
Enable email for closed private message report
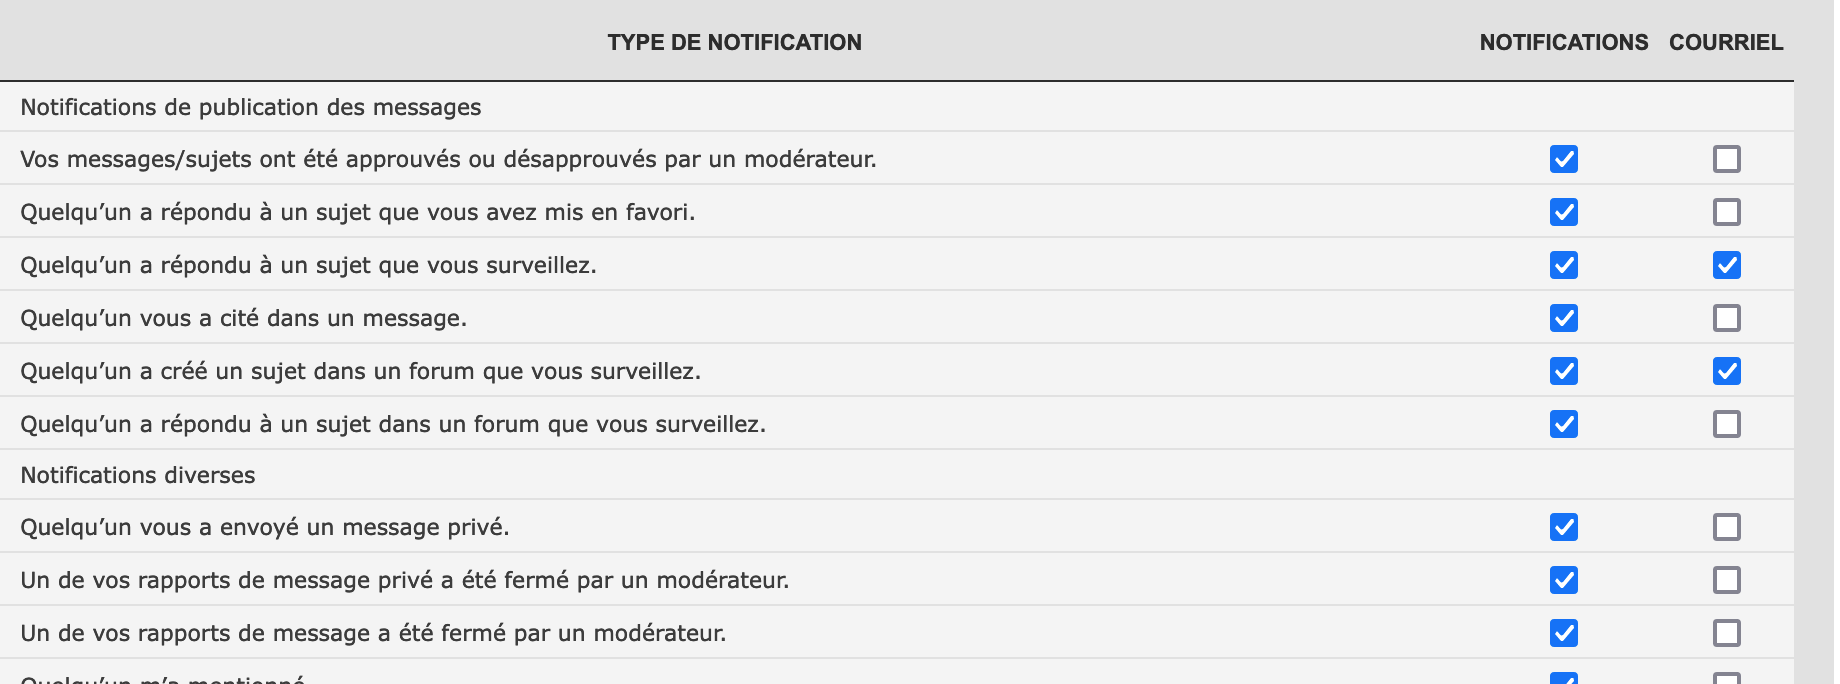[1727, 580]
